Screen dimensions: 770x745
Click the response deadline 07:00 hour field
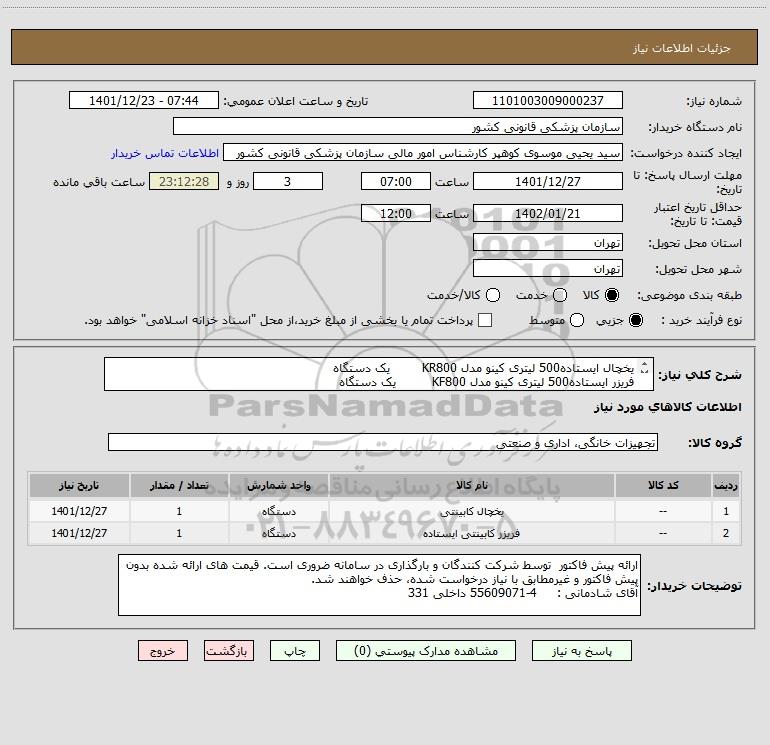[x=396, y=182]
